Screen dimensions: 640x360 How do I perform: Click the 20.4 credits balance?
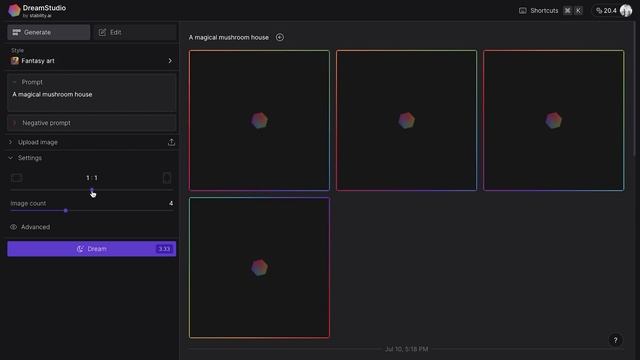[x=606, y=11]
